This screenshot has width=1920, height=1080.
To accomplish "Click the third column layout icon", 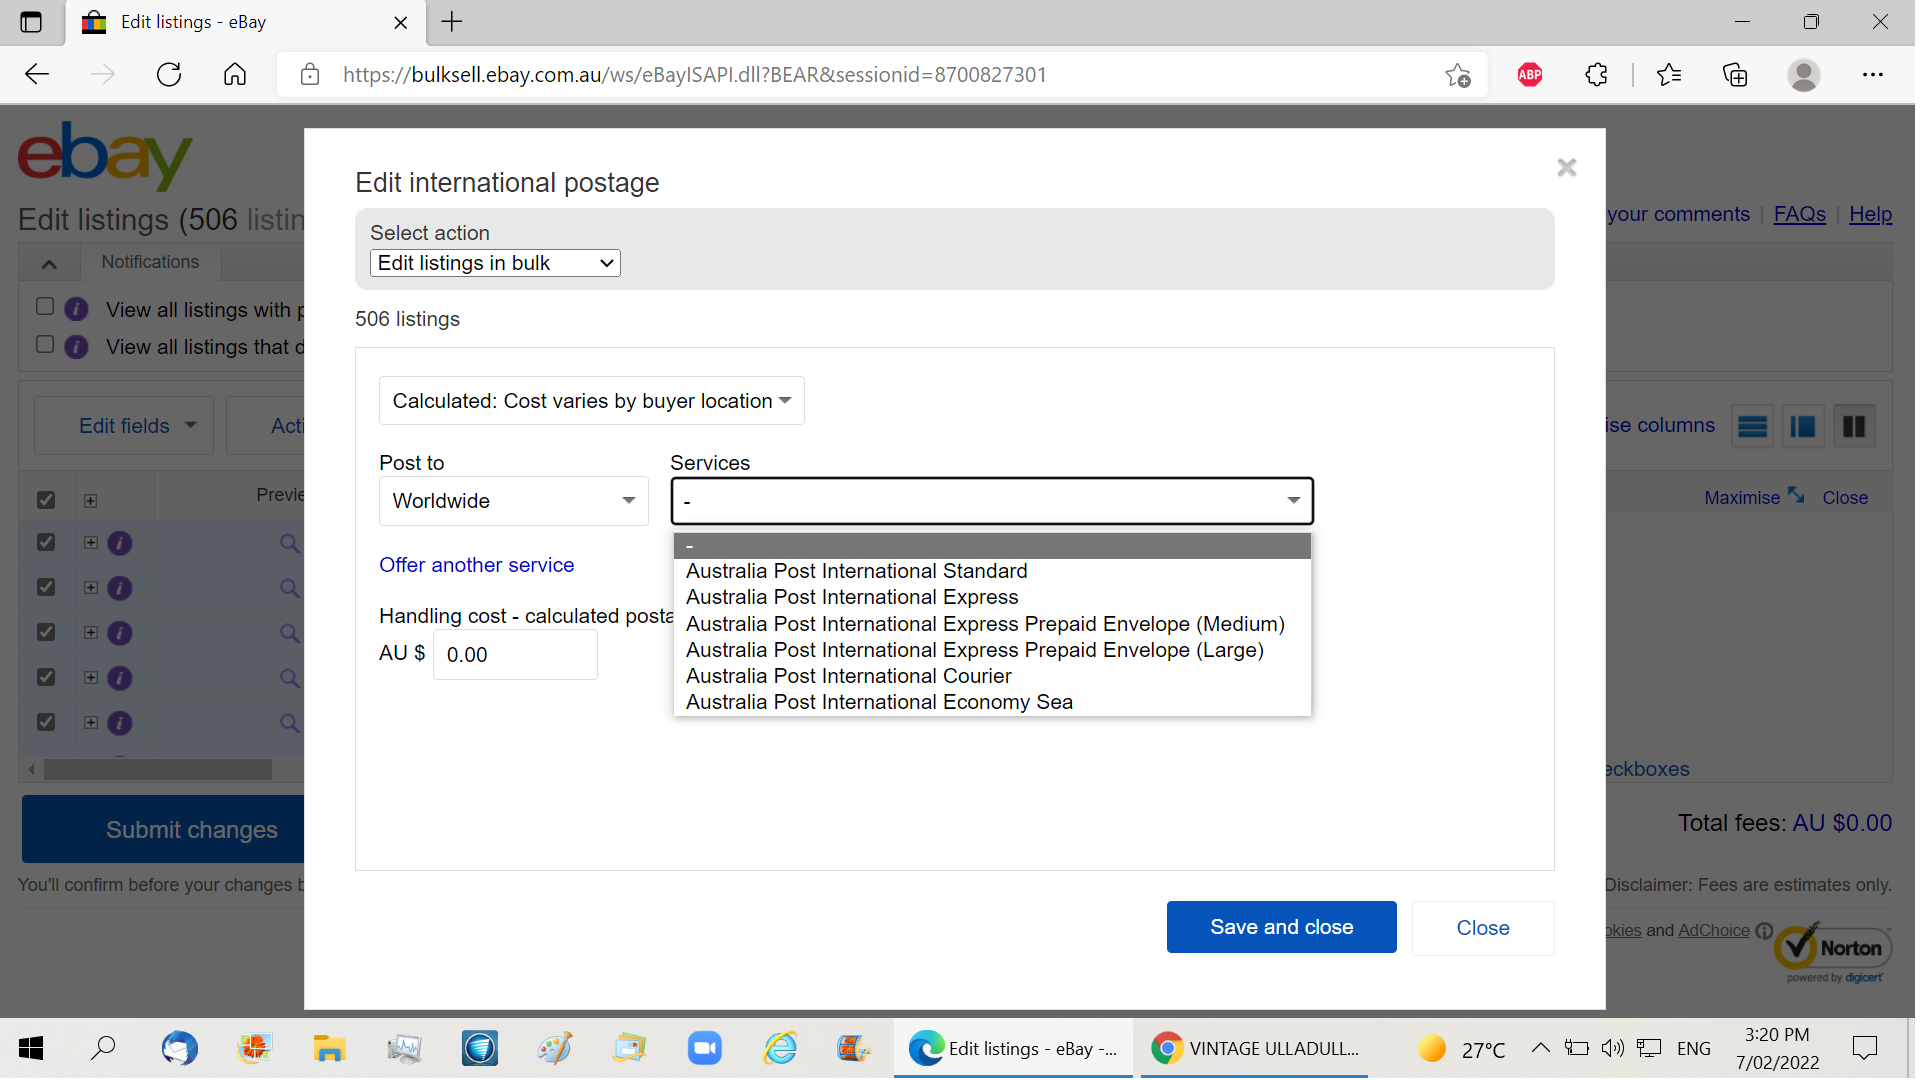I will (x=1853, y=427).
